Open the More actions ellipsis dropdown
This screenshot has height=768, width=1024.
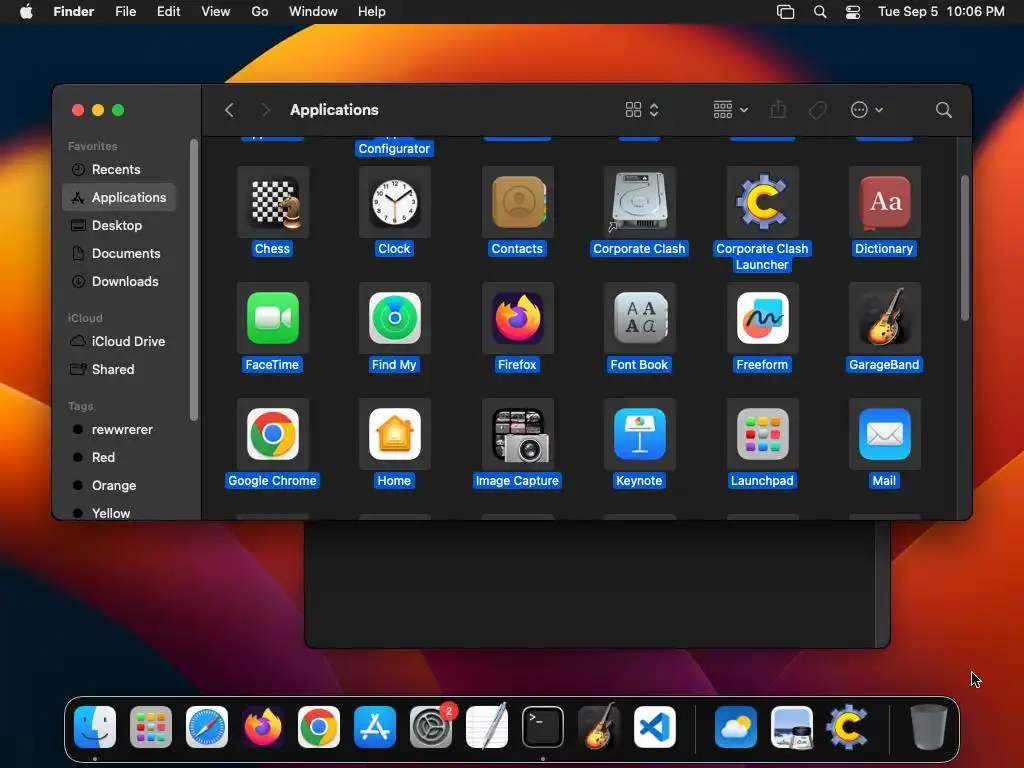(x=867, y=110)
